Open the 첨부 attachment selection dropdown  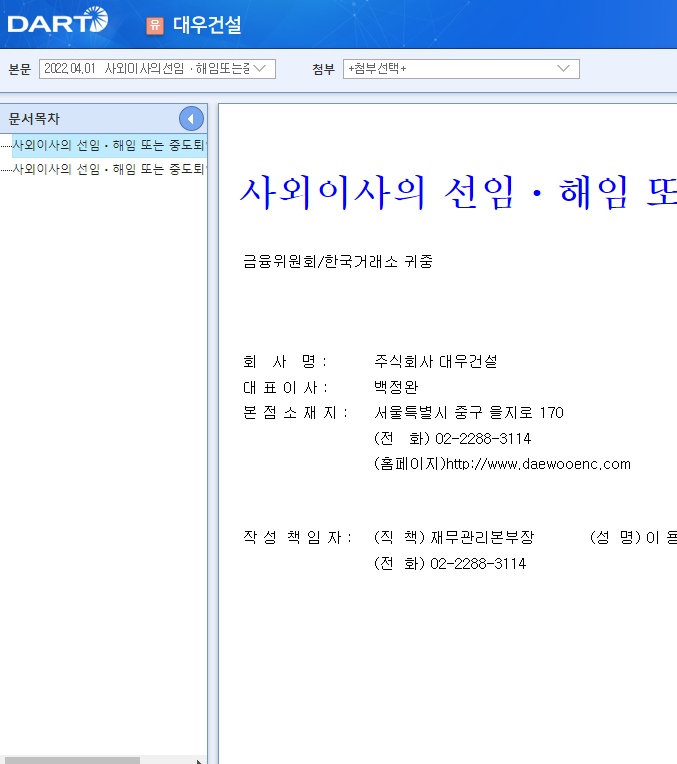pos(461,69)
